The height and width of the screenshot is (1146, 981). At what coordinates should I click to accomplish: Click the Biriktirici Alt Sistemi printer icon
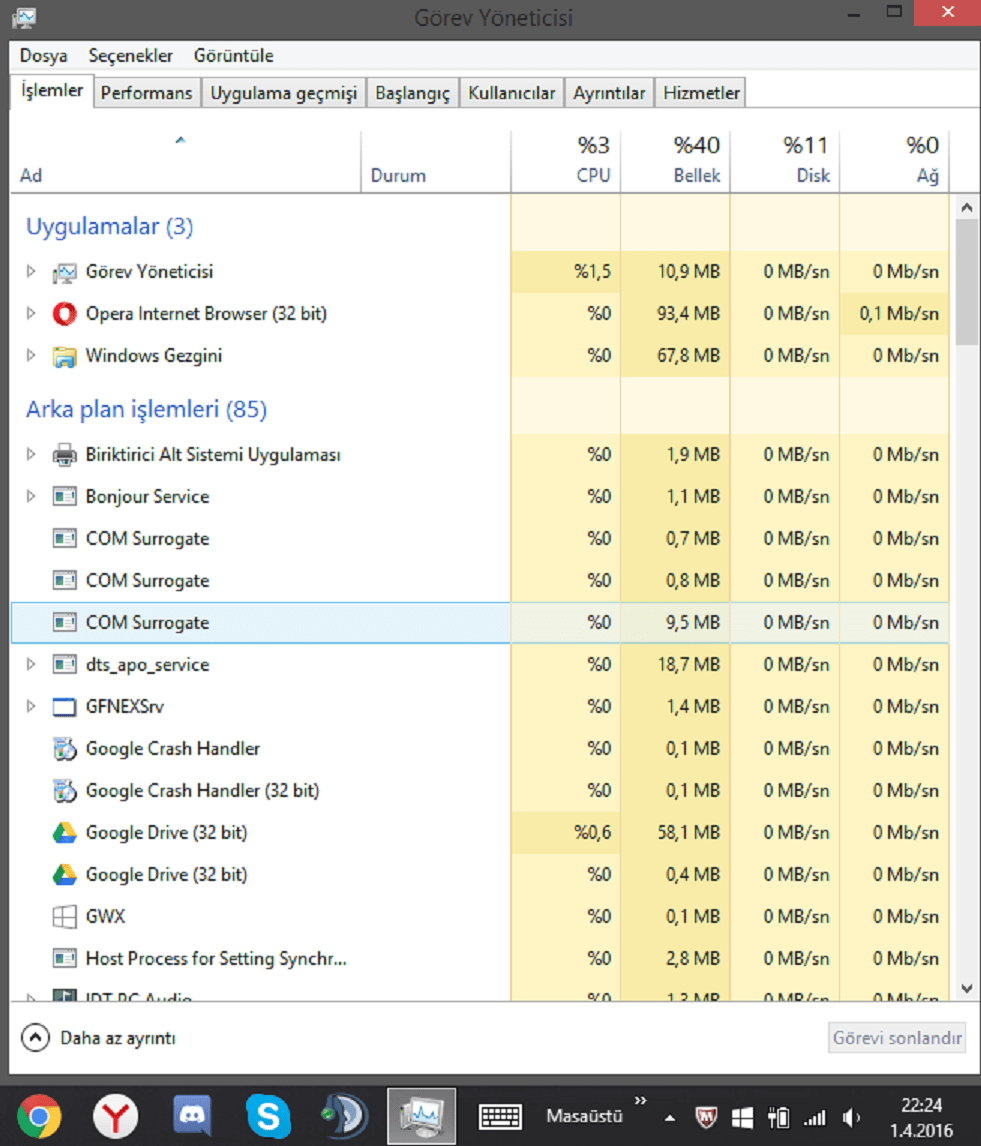[64, 455]
